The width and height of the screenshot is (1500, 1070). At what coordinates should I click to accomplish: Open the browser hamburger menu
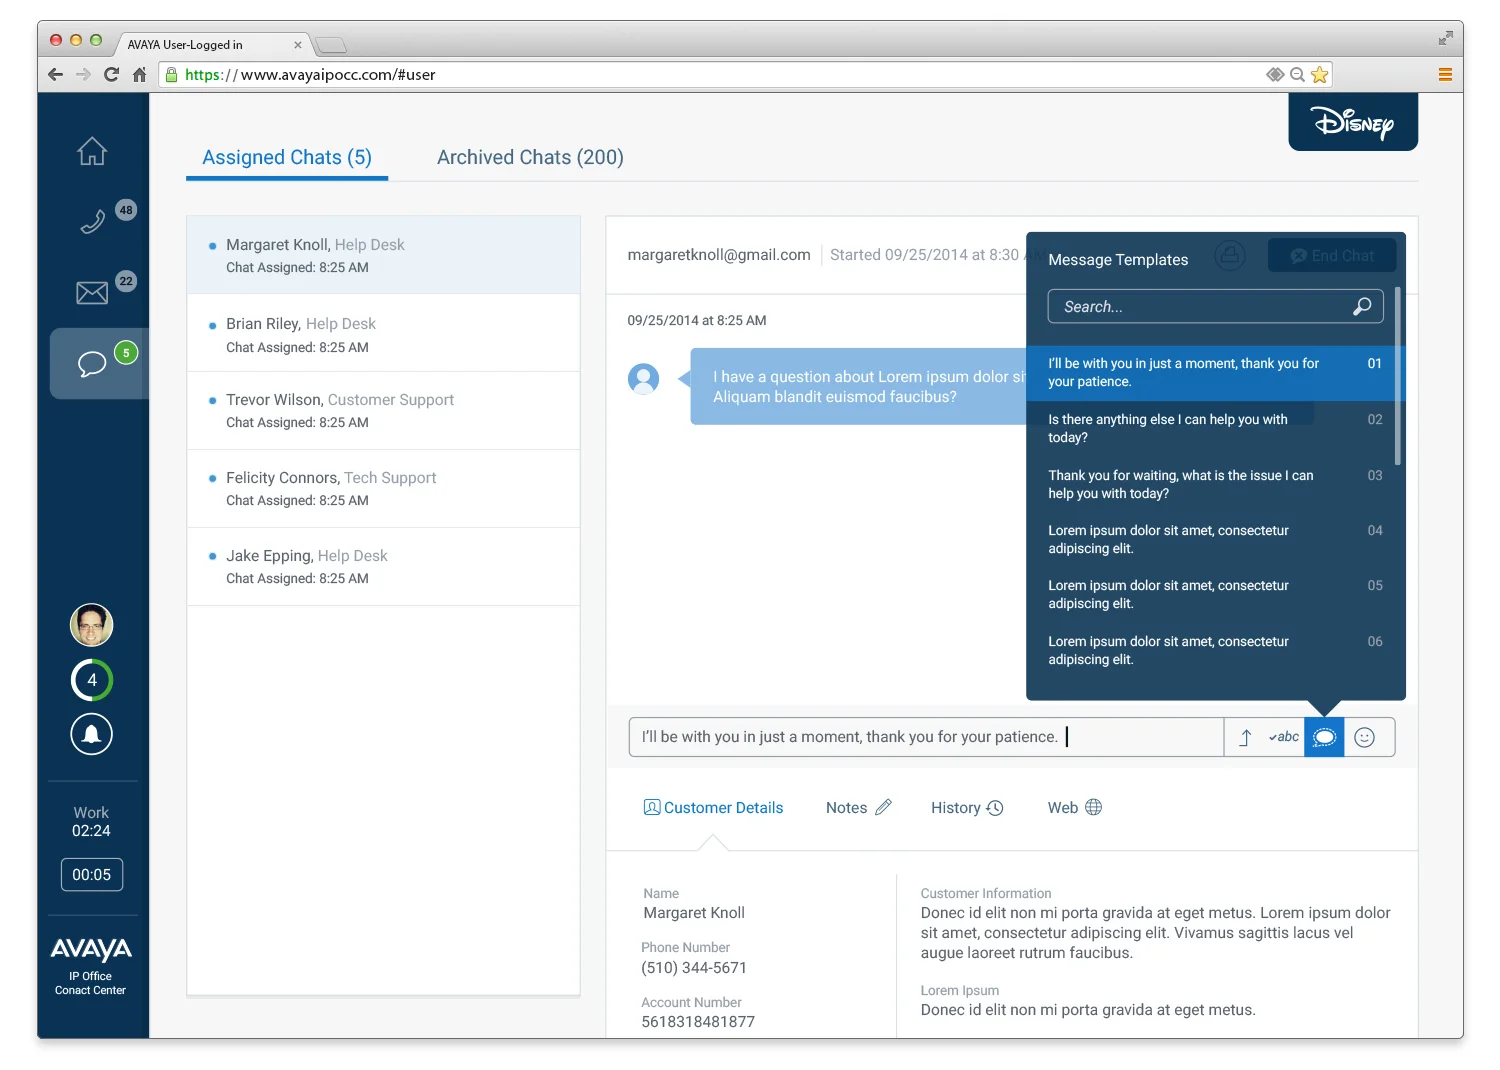(1445, 75)
